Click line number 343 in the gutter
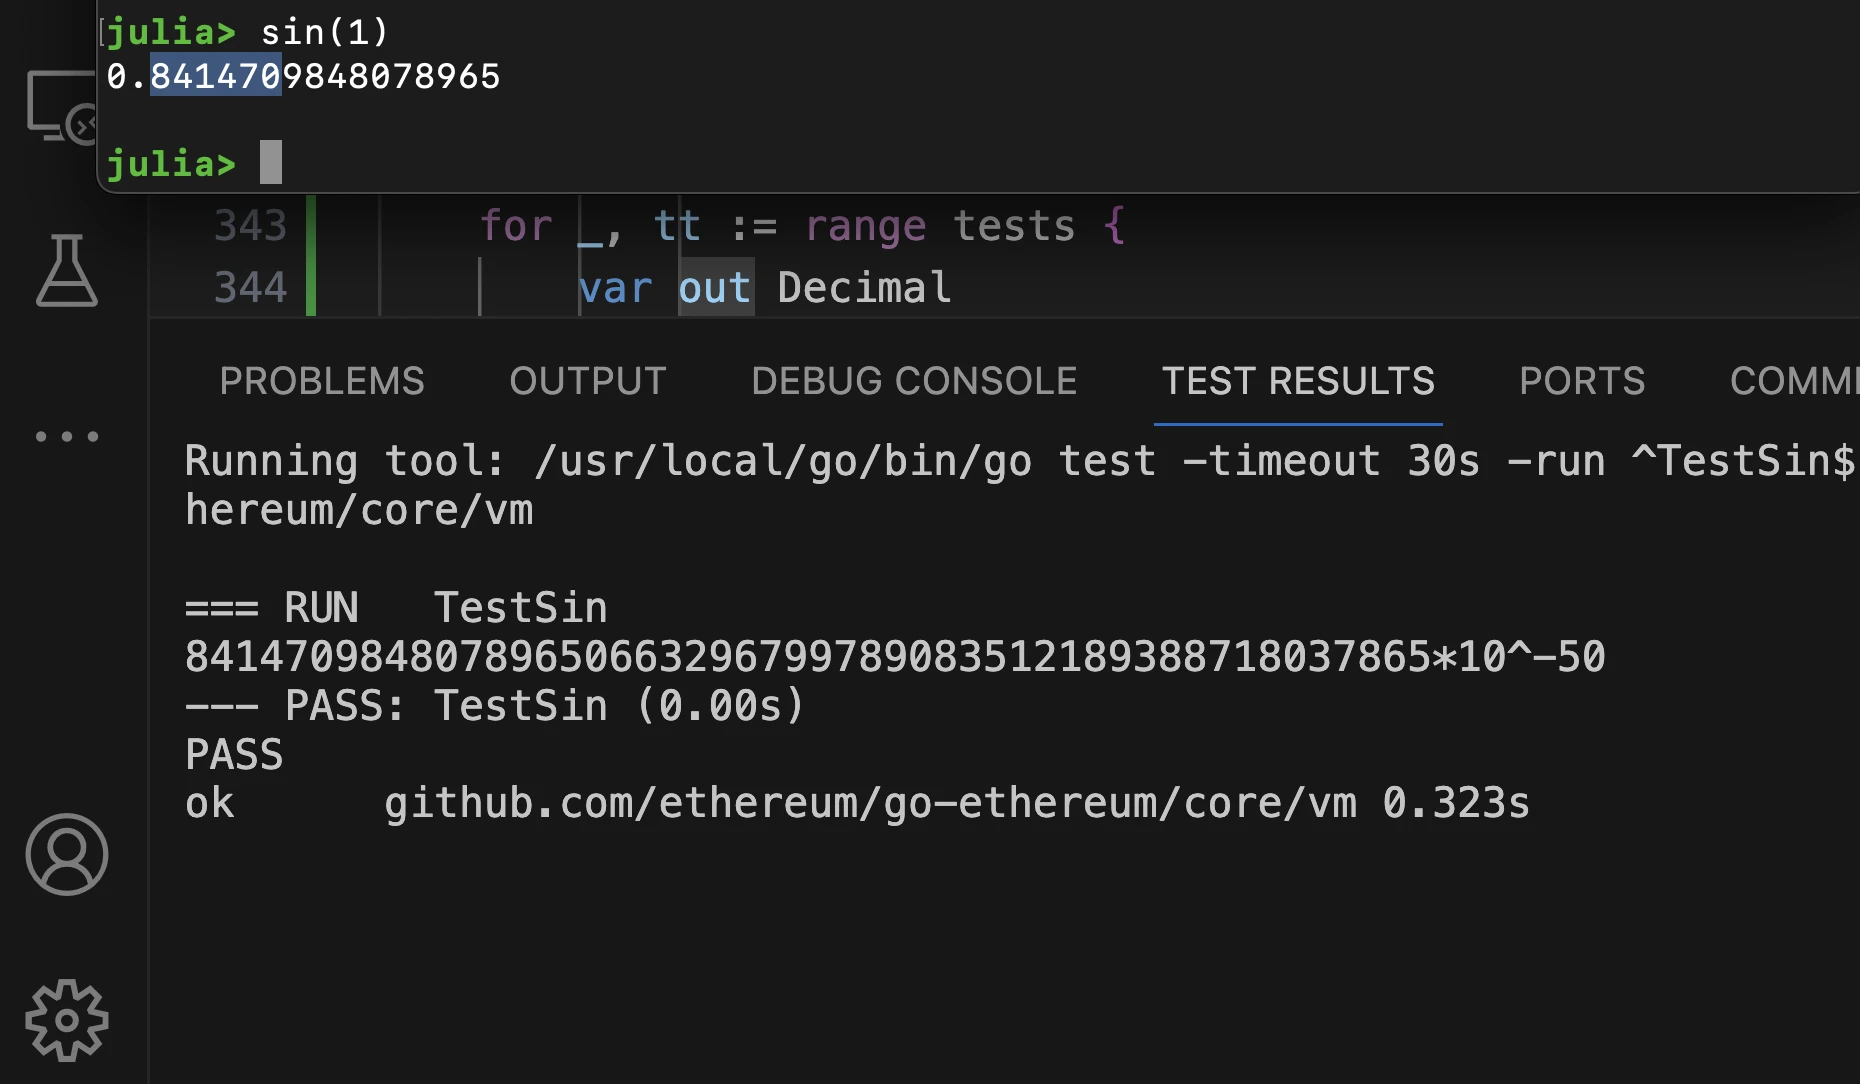1860x1084 pixels. click(251, 226)
